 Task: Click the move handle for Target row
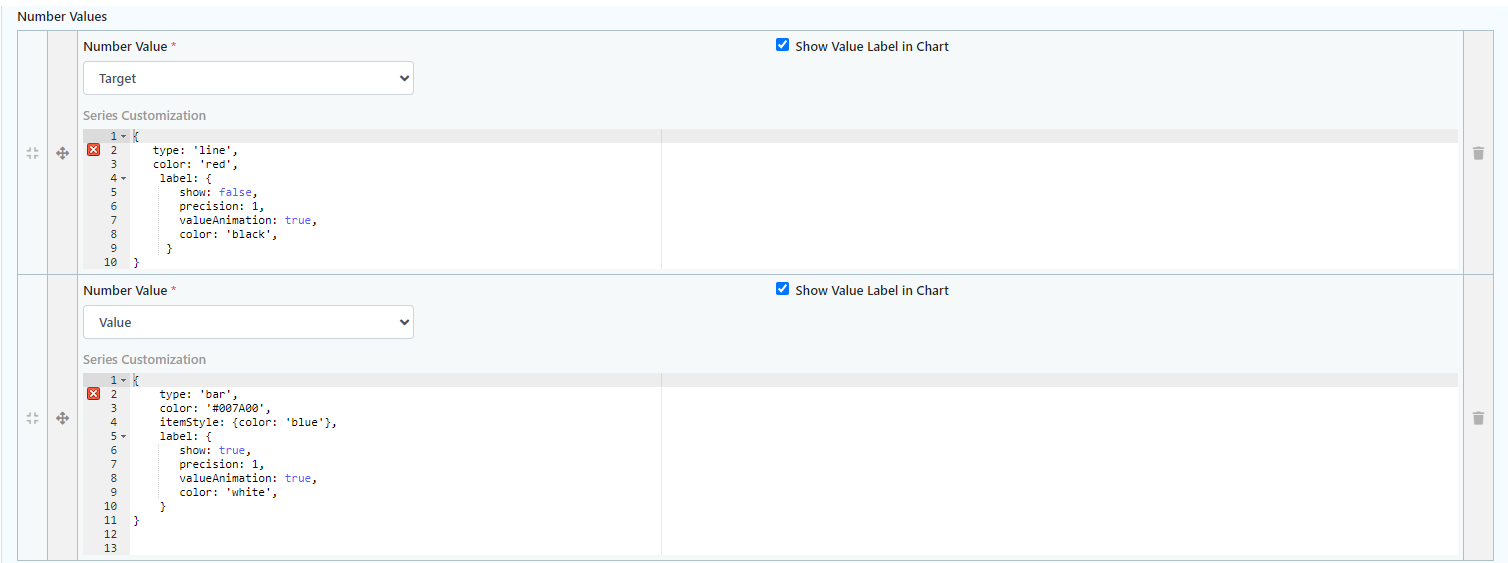tap(62, 153)
